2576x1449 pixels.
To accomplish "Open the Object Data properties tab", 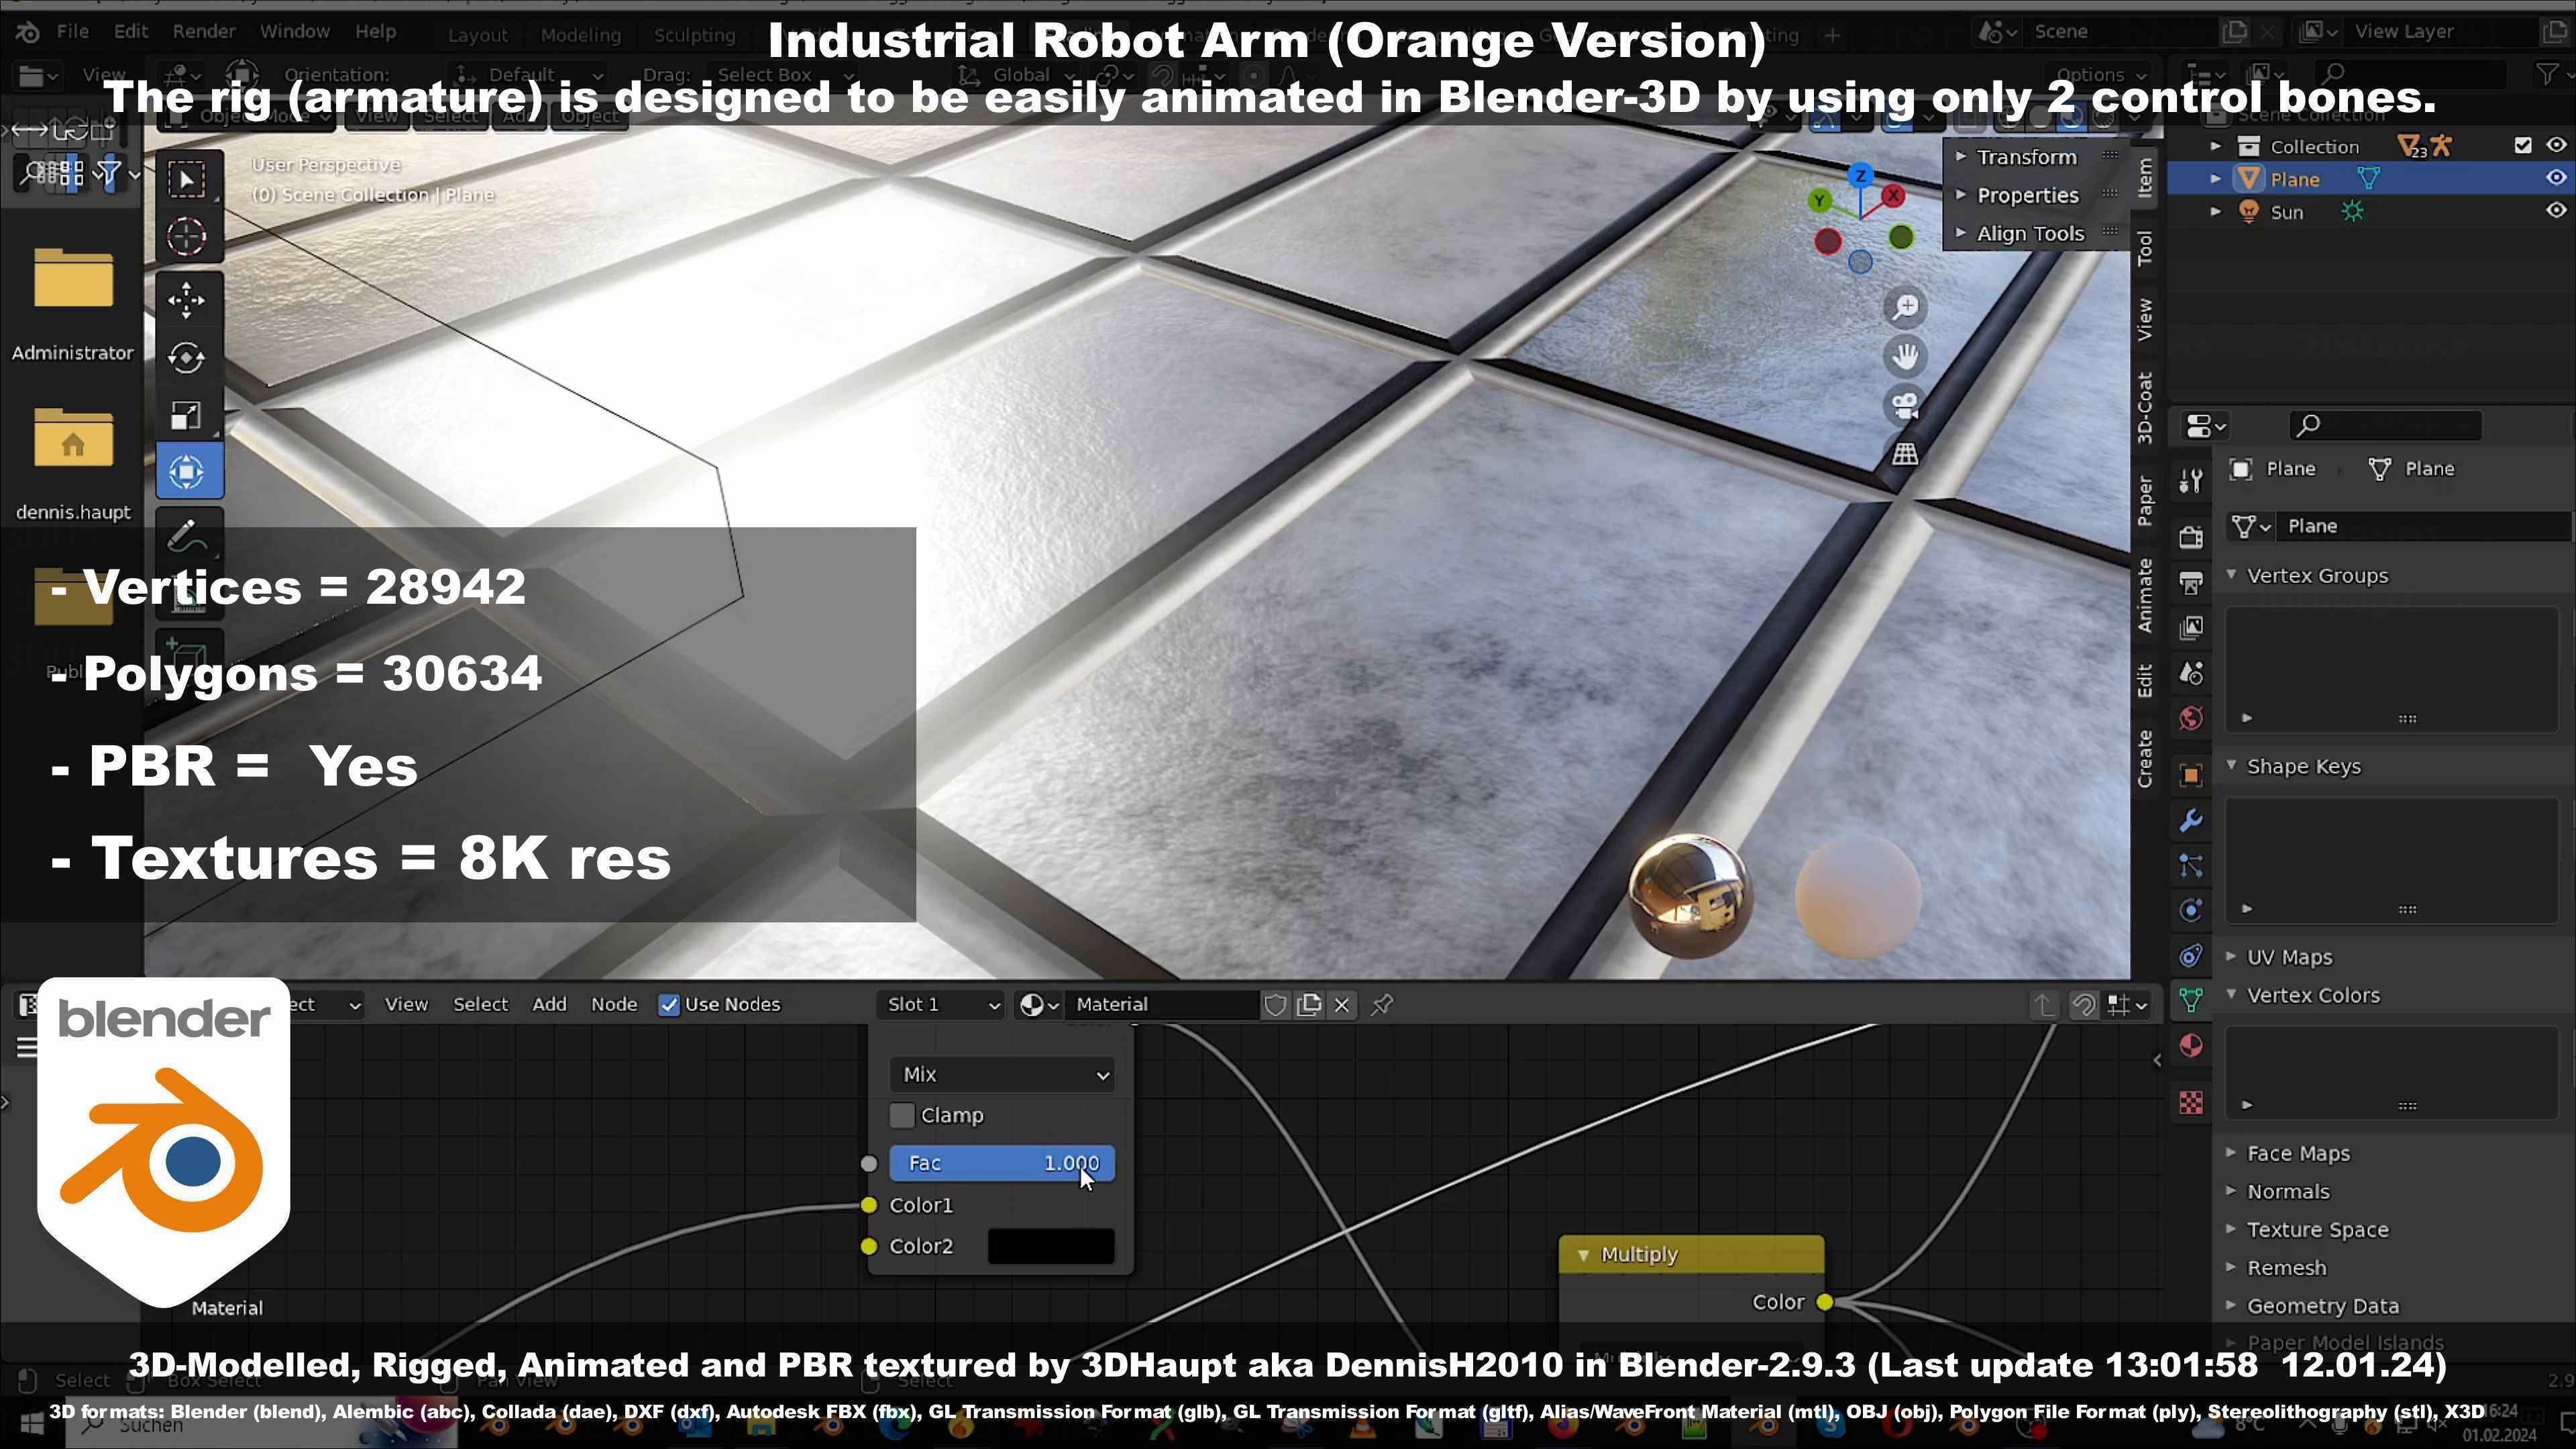I will coord(2191,1000).
